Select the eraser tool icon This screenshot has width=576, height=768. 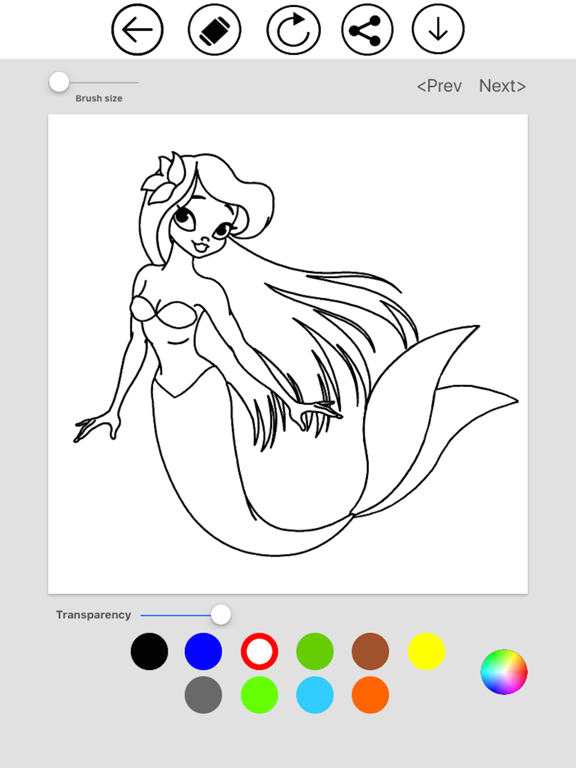point(215,29)
